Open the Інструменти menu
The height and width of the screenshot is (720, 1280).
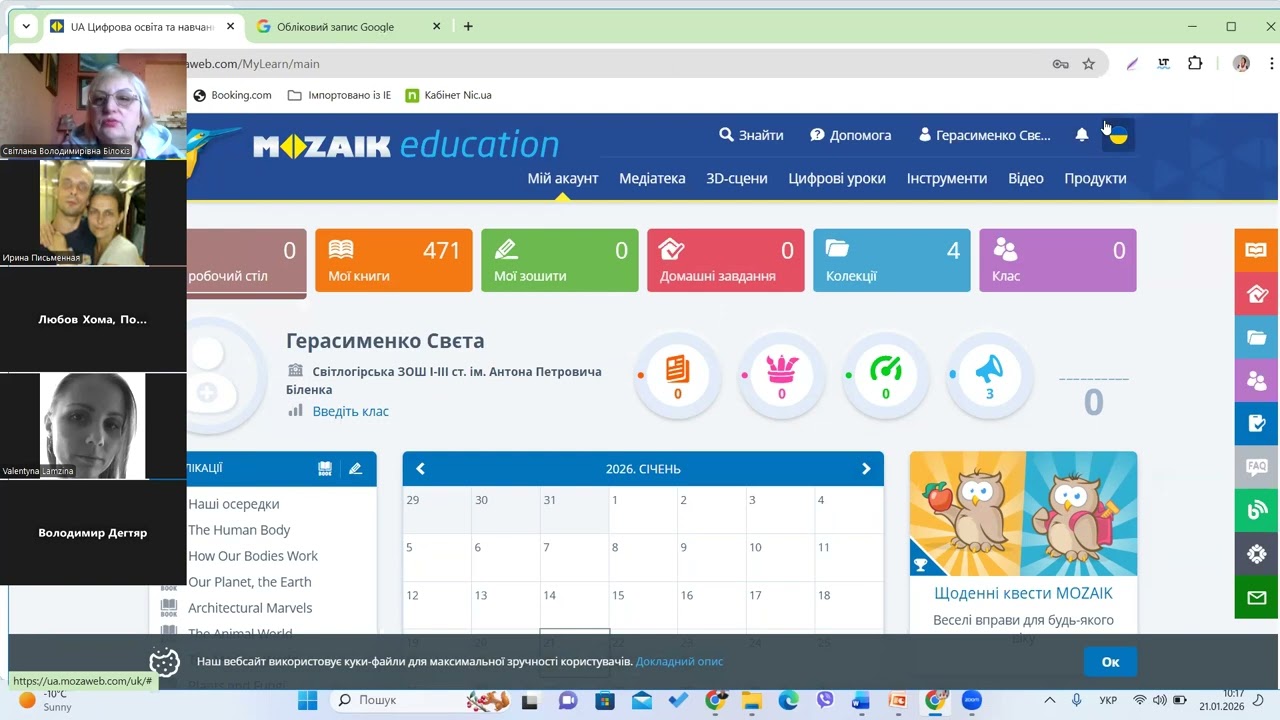coord(947,178)
